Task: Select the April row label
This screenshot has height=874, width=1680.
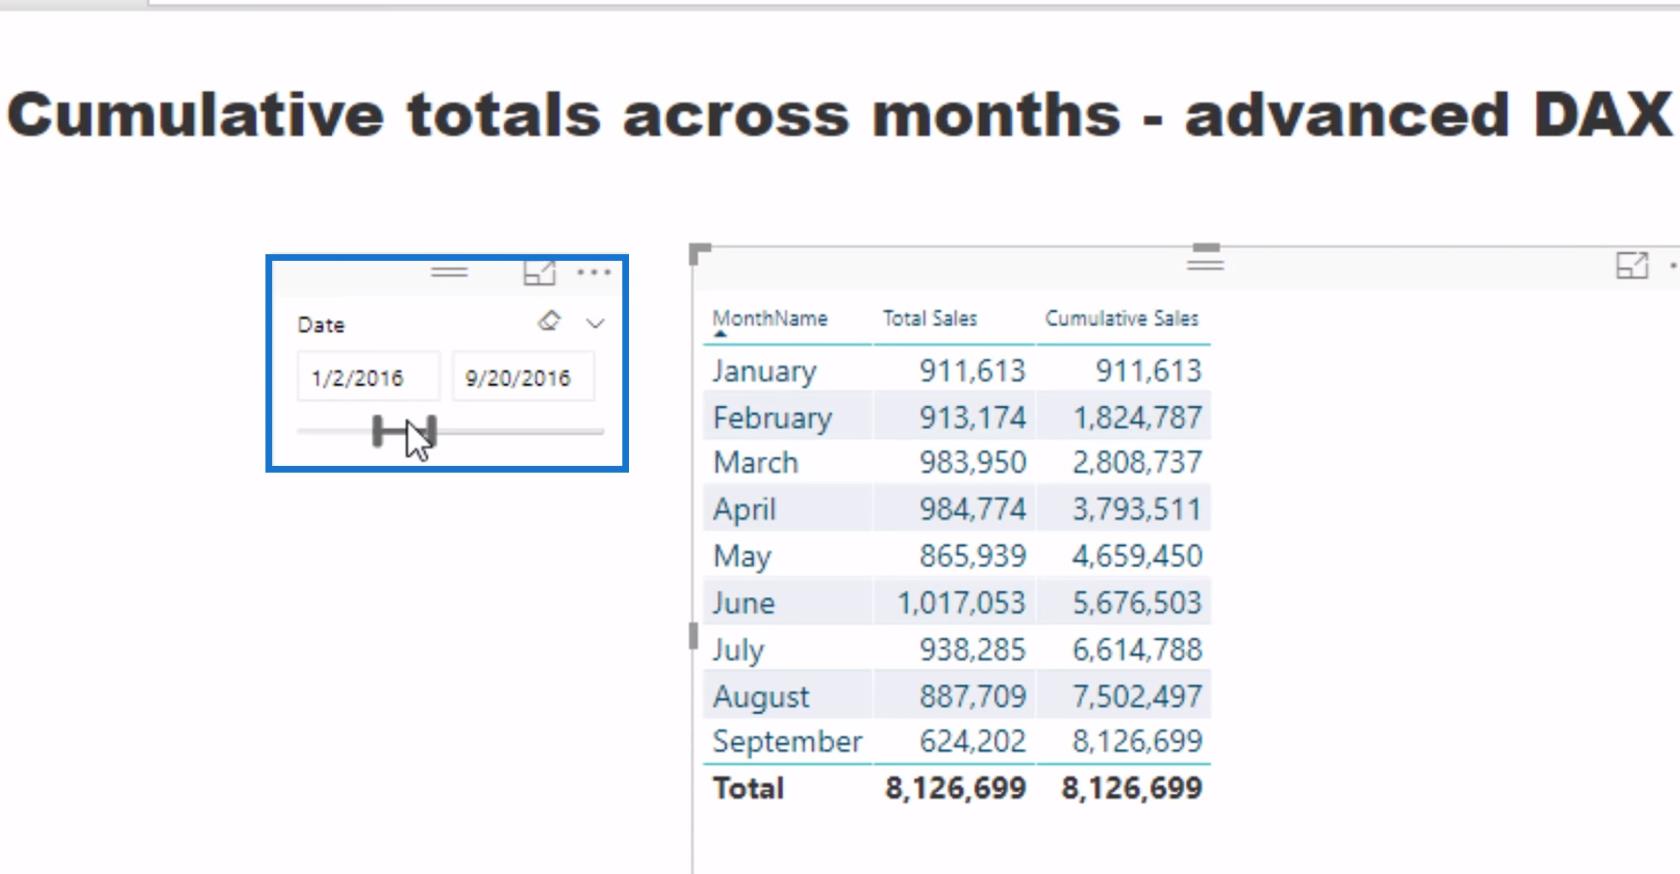Action: [744, 509]
